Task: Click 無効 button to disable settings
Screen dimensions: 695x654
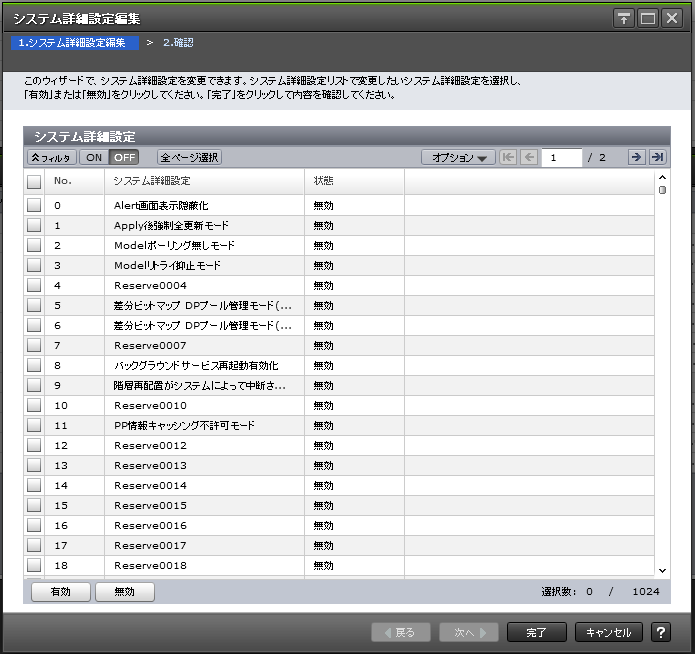Action: 125,591
